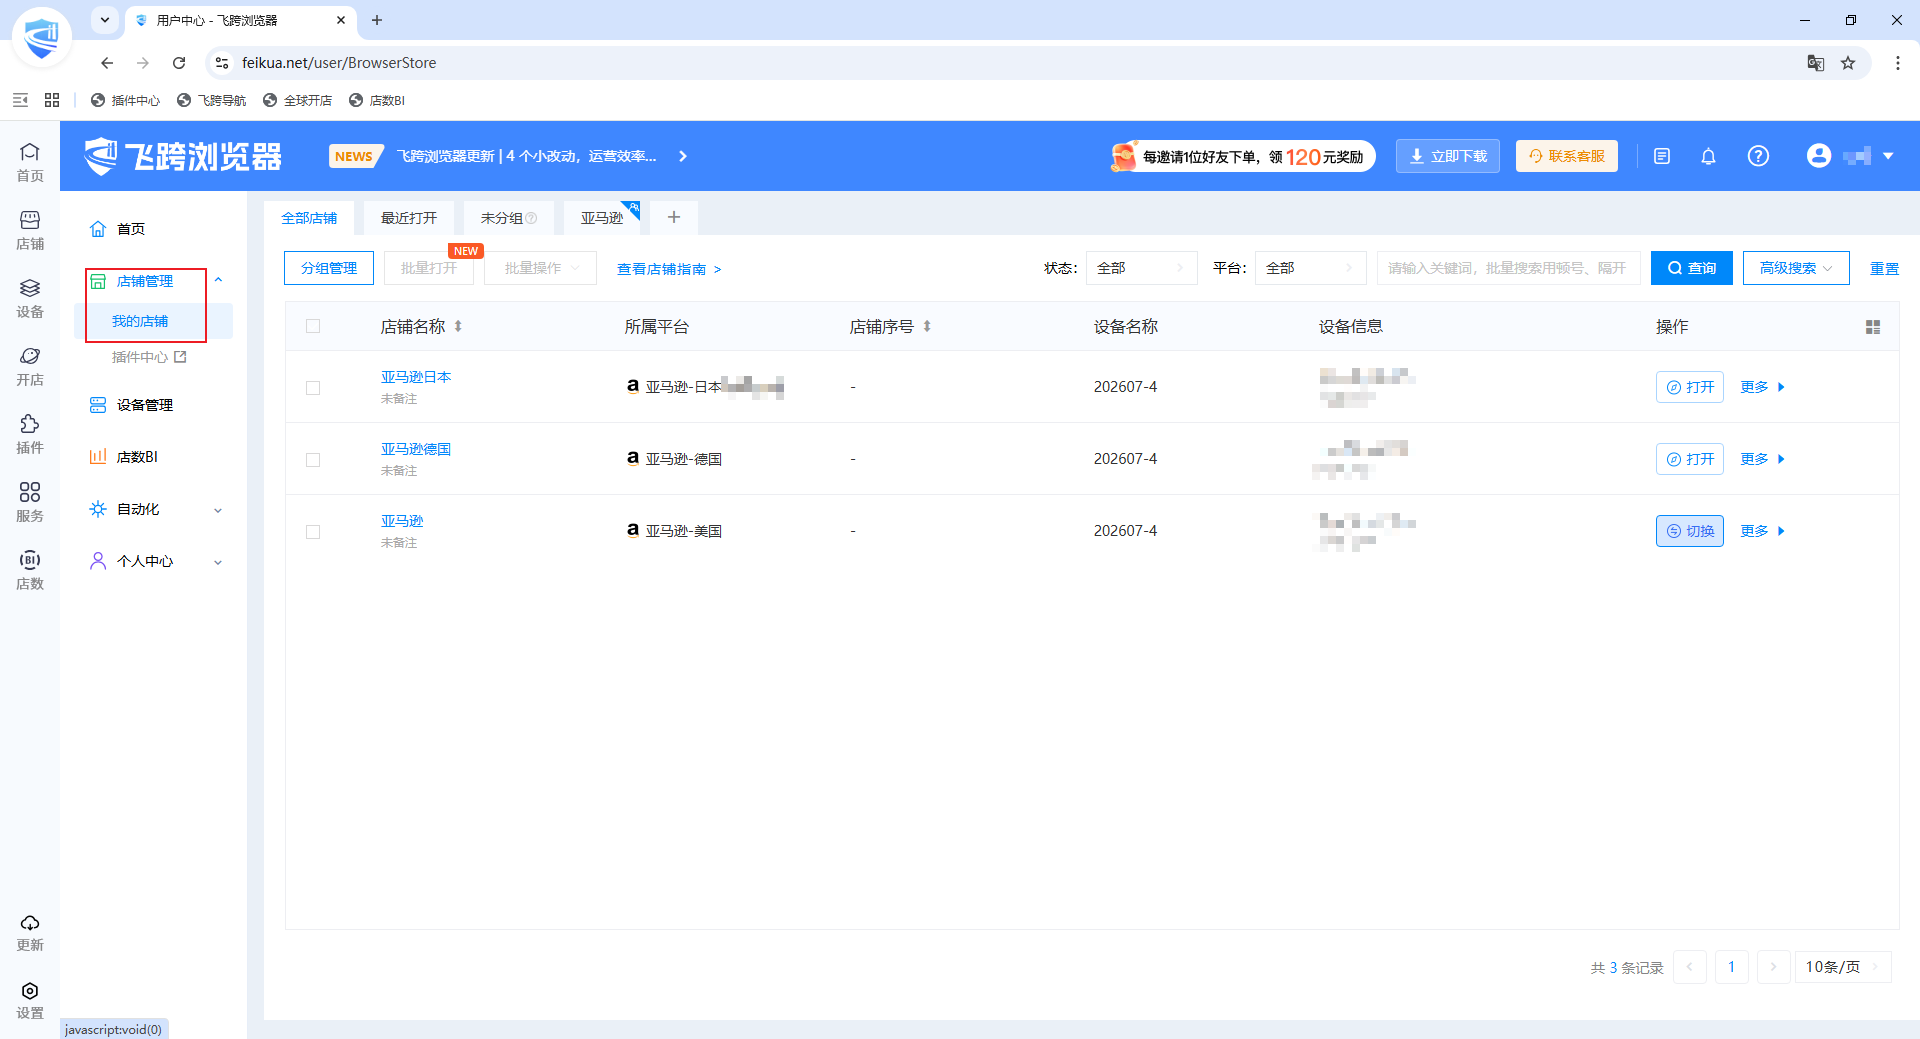Check the 亚马逊日本 row checkbox
1920x1039 pixels.
(x=313, y=388)
